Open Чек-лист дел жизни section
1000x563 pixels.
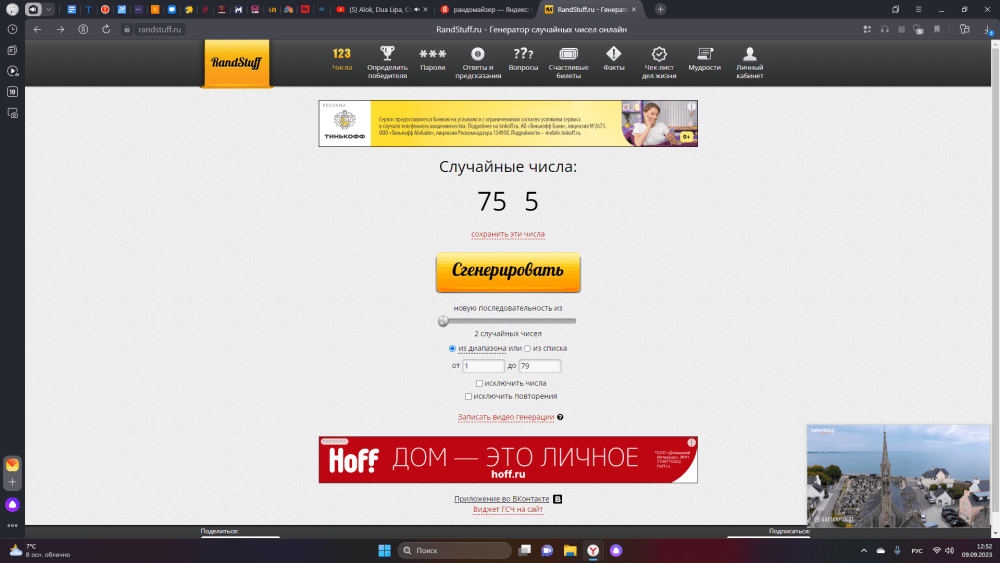659,61
